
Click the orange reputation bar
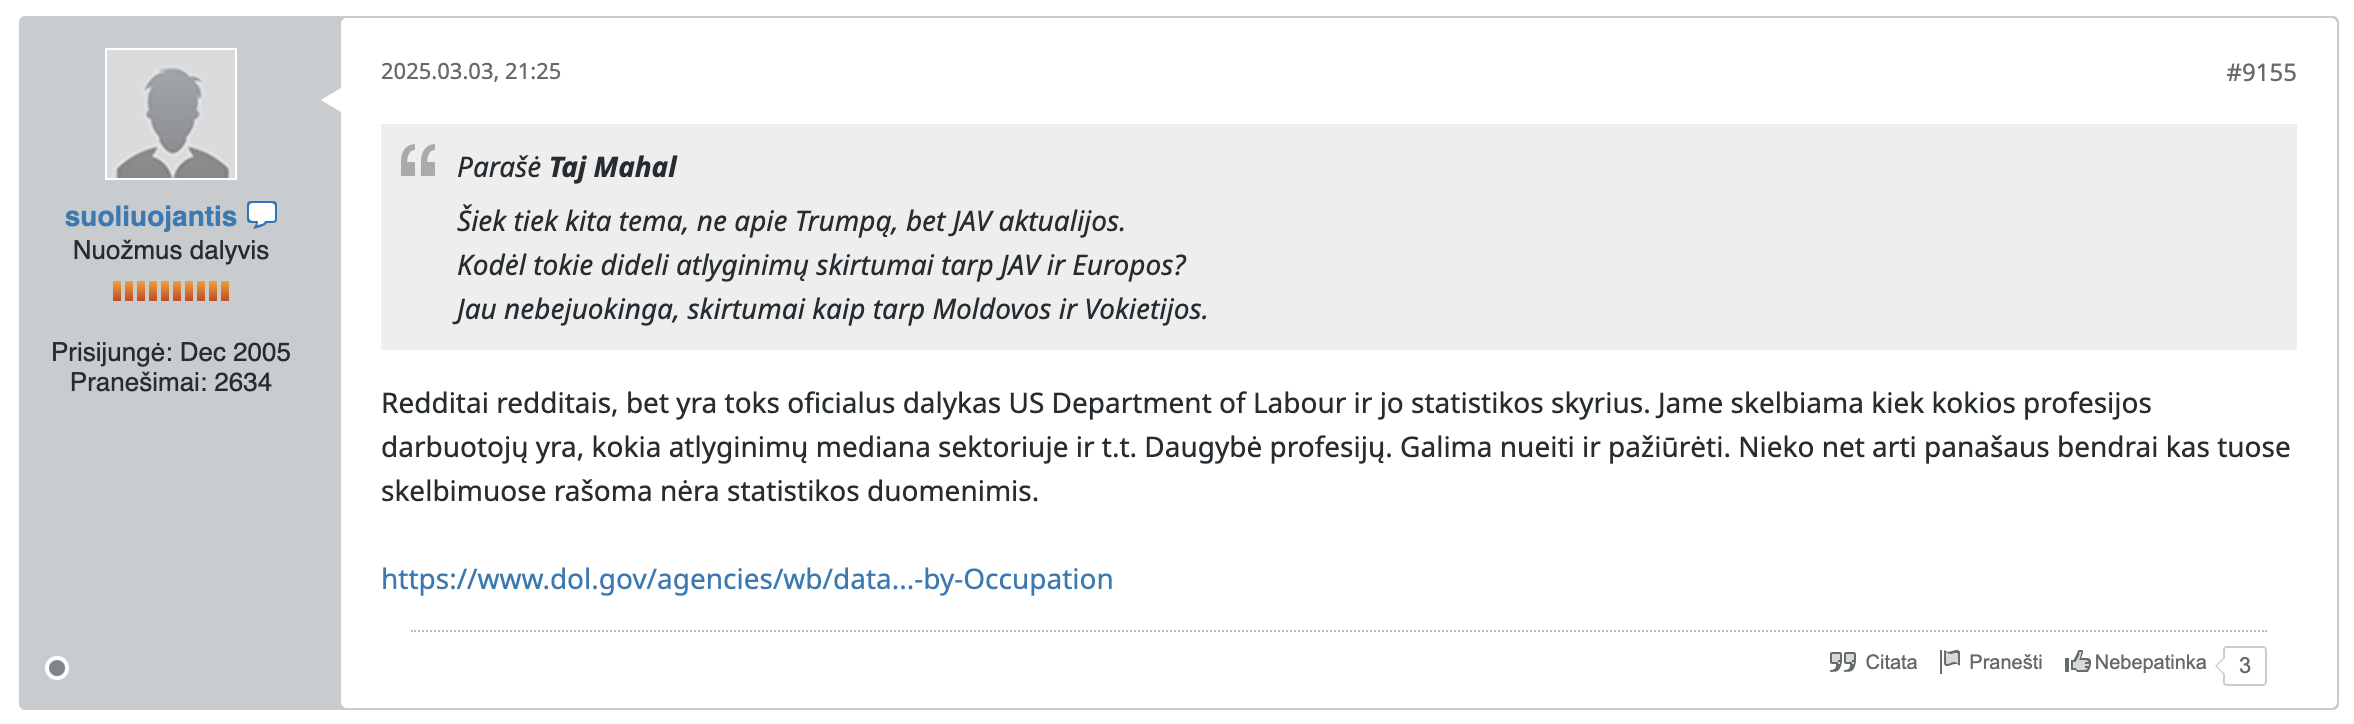click(171, 291)
